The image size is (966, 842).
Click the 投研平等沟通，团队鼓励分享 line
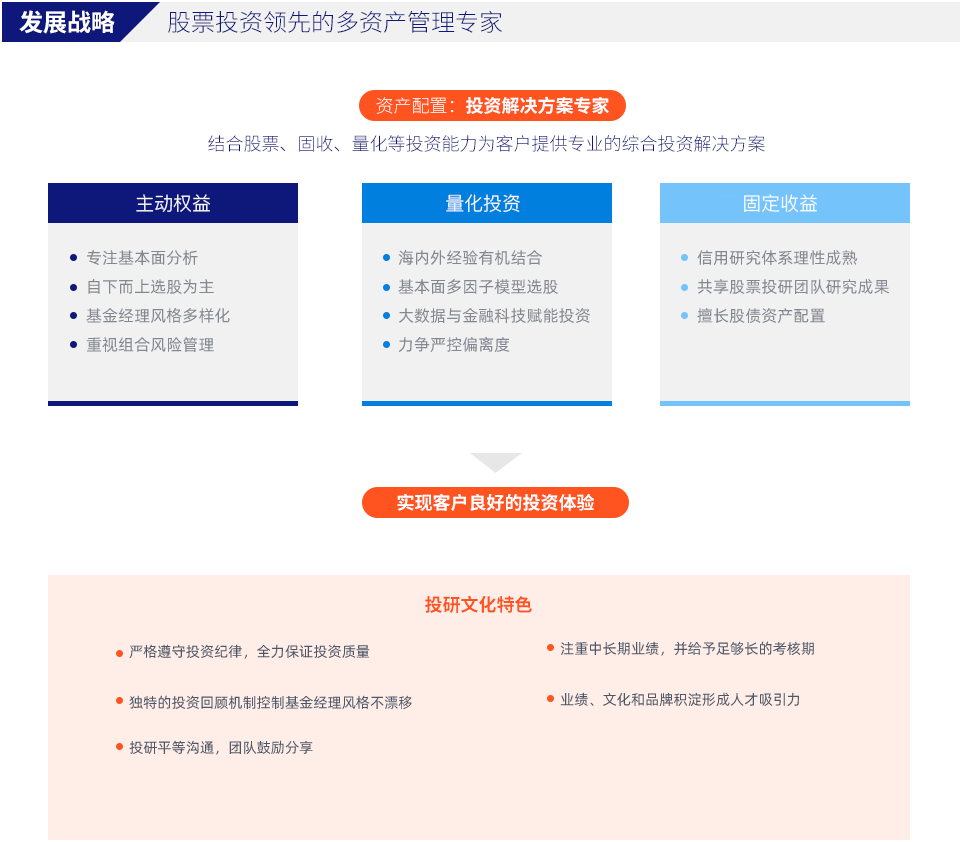point(221,747)
